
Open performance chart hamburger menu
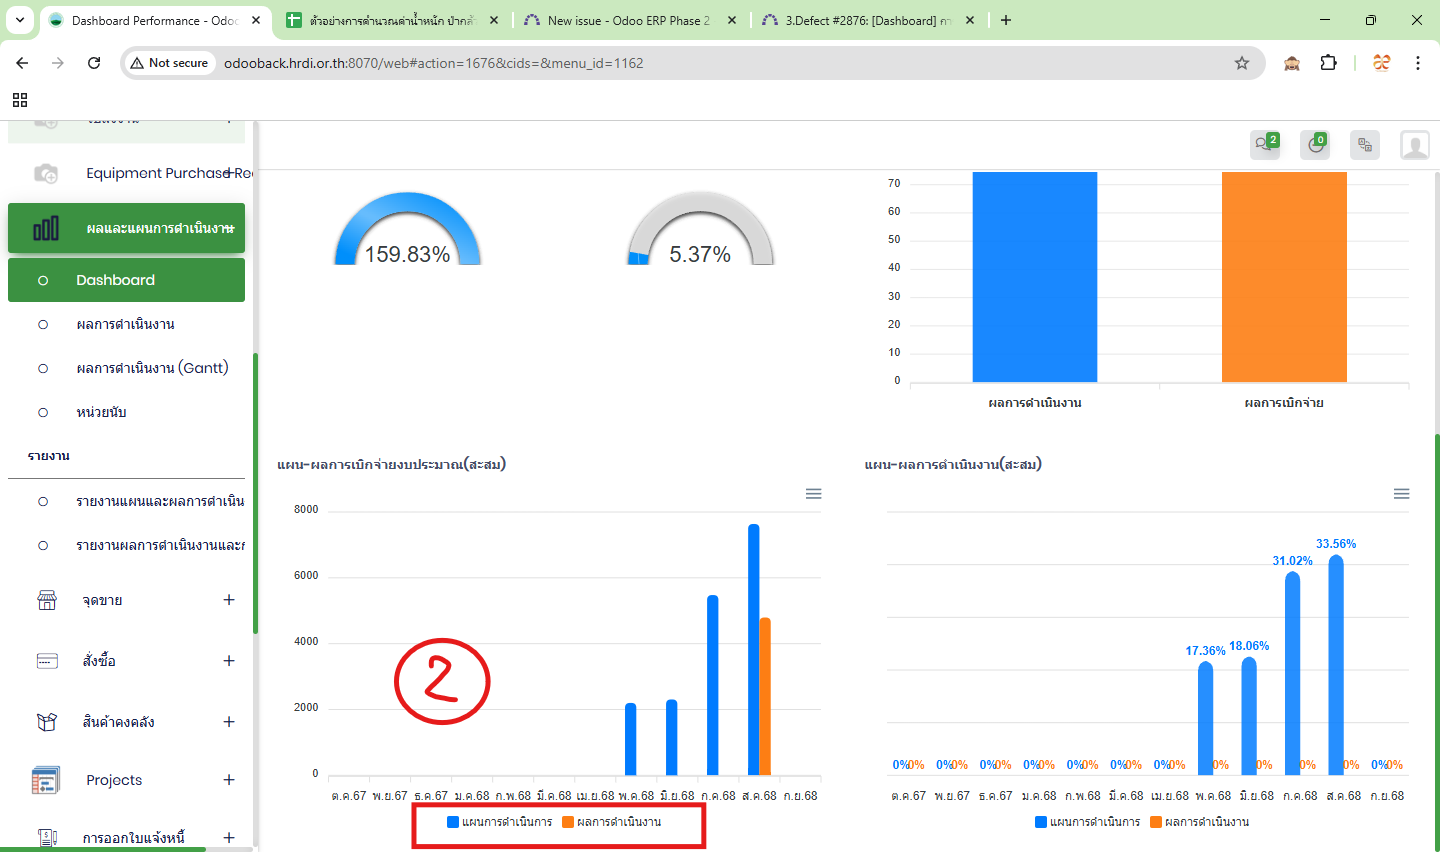[x=1401, y=494]
